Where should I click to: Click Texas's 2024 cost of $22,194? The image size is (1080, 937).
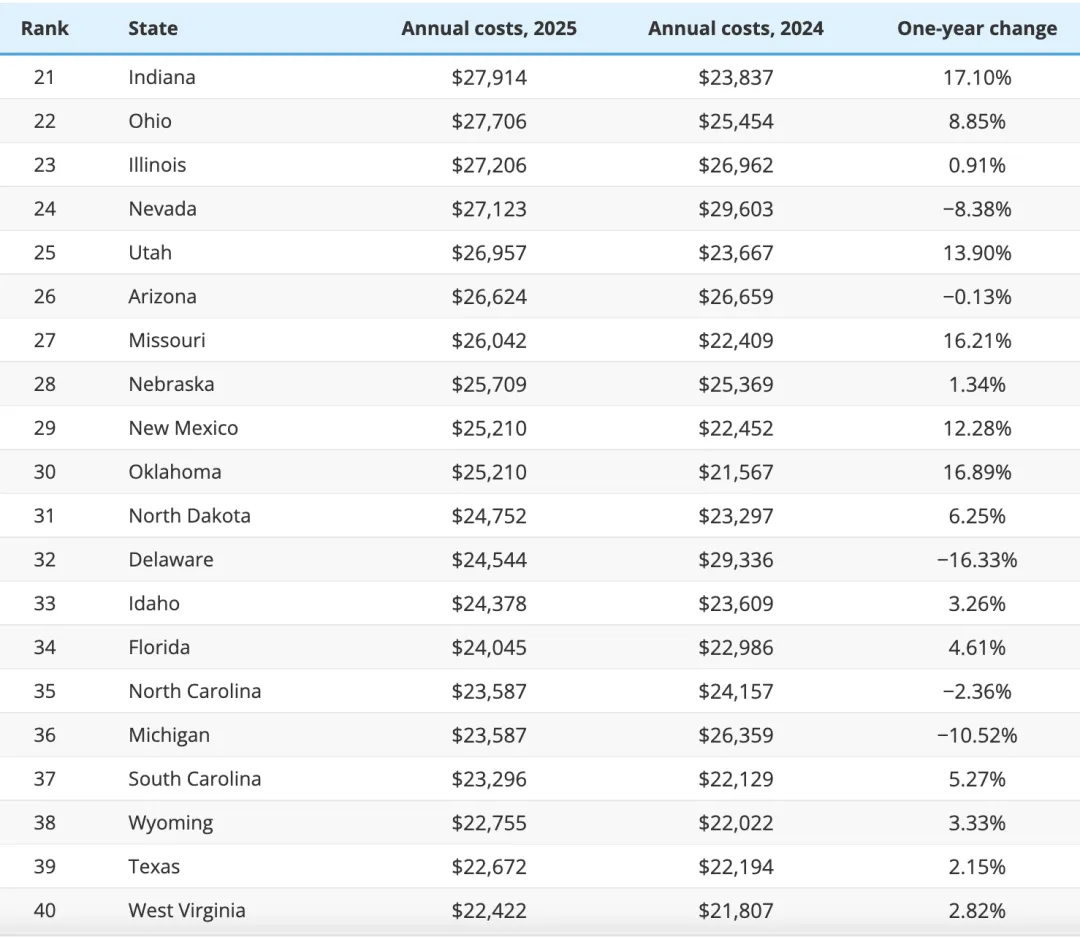coord(736,867)
